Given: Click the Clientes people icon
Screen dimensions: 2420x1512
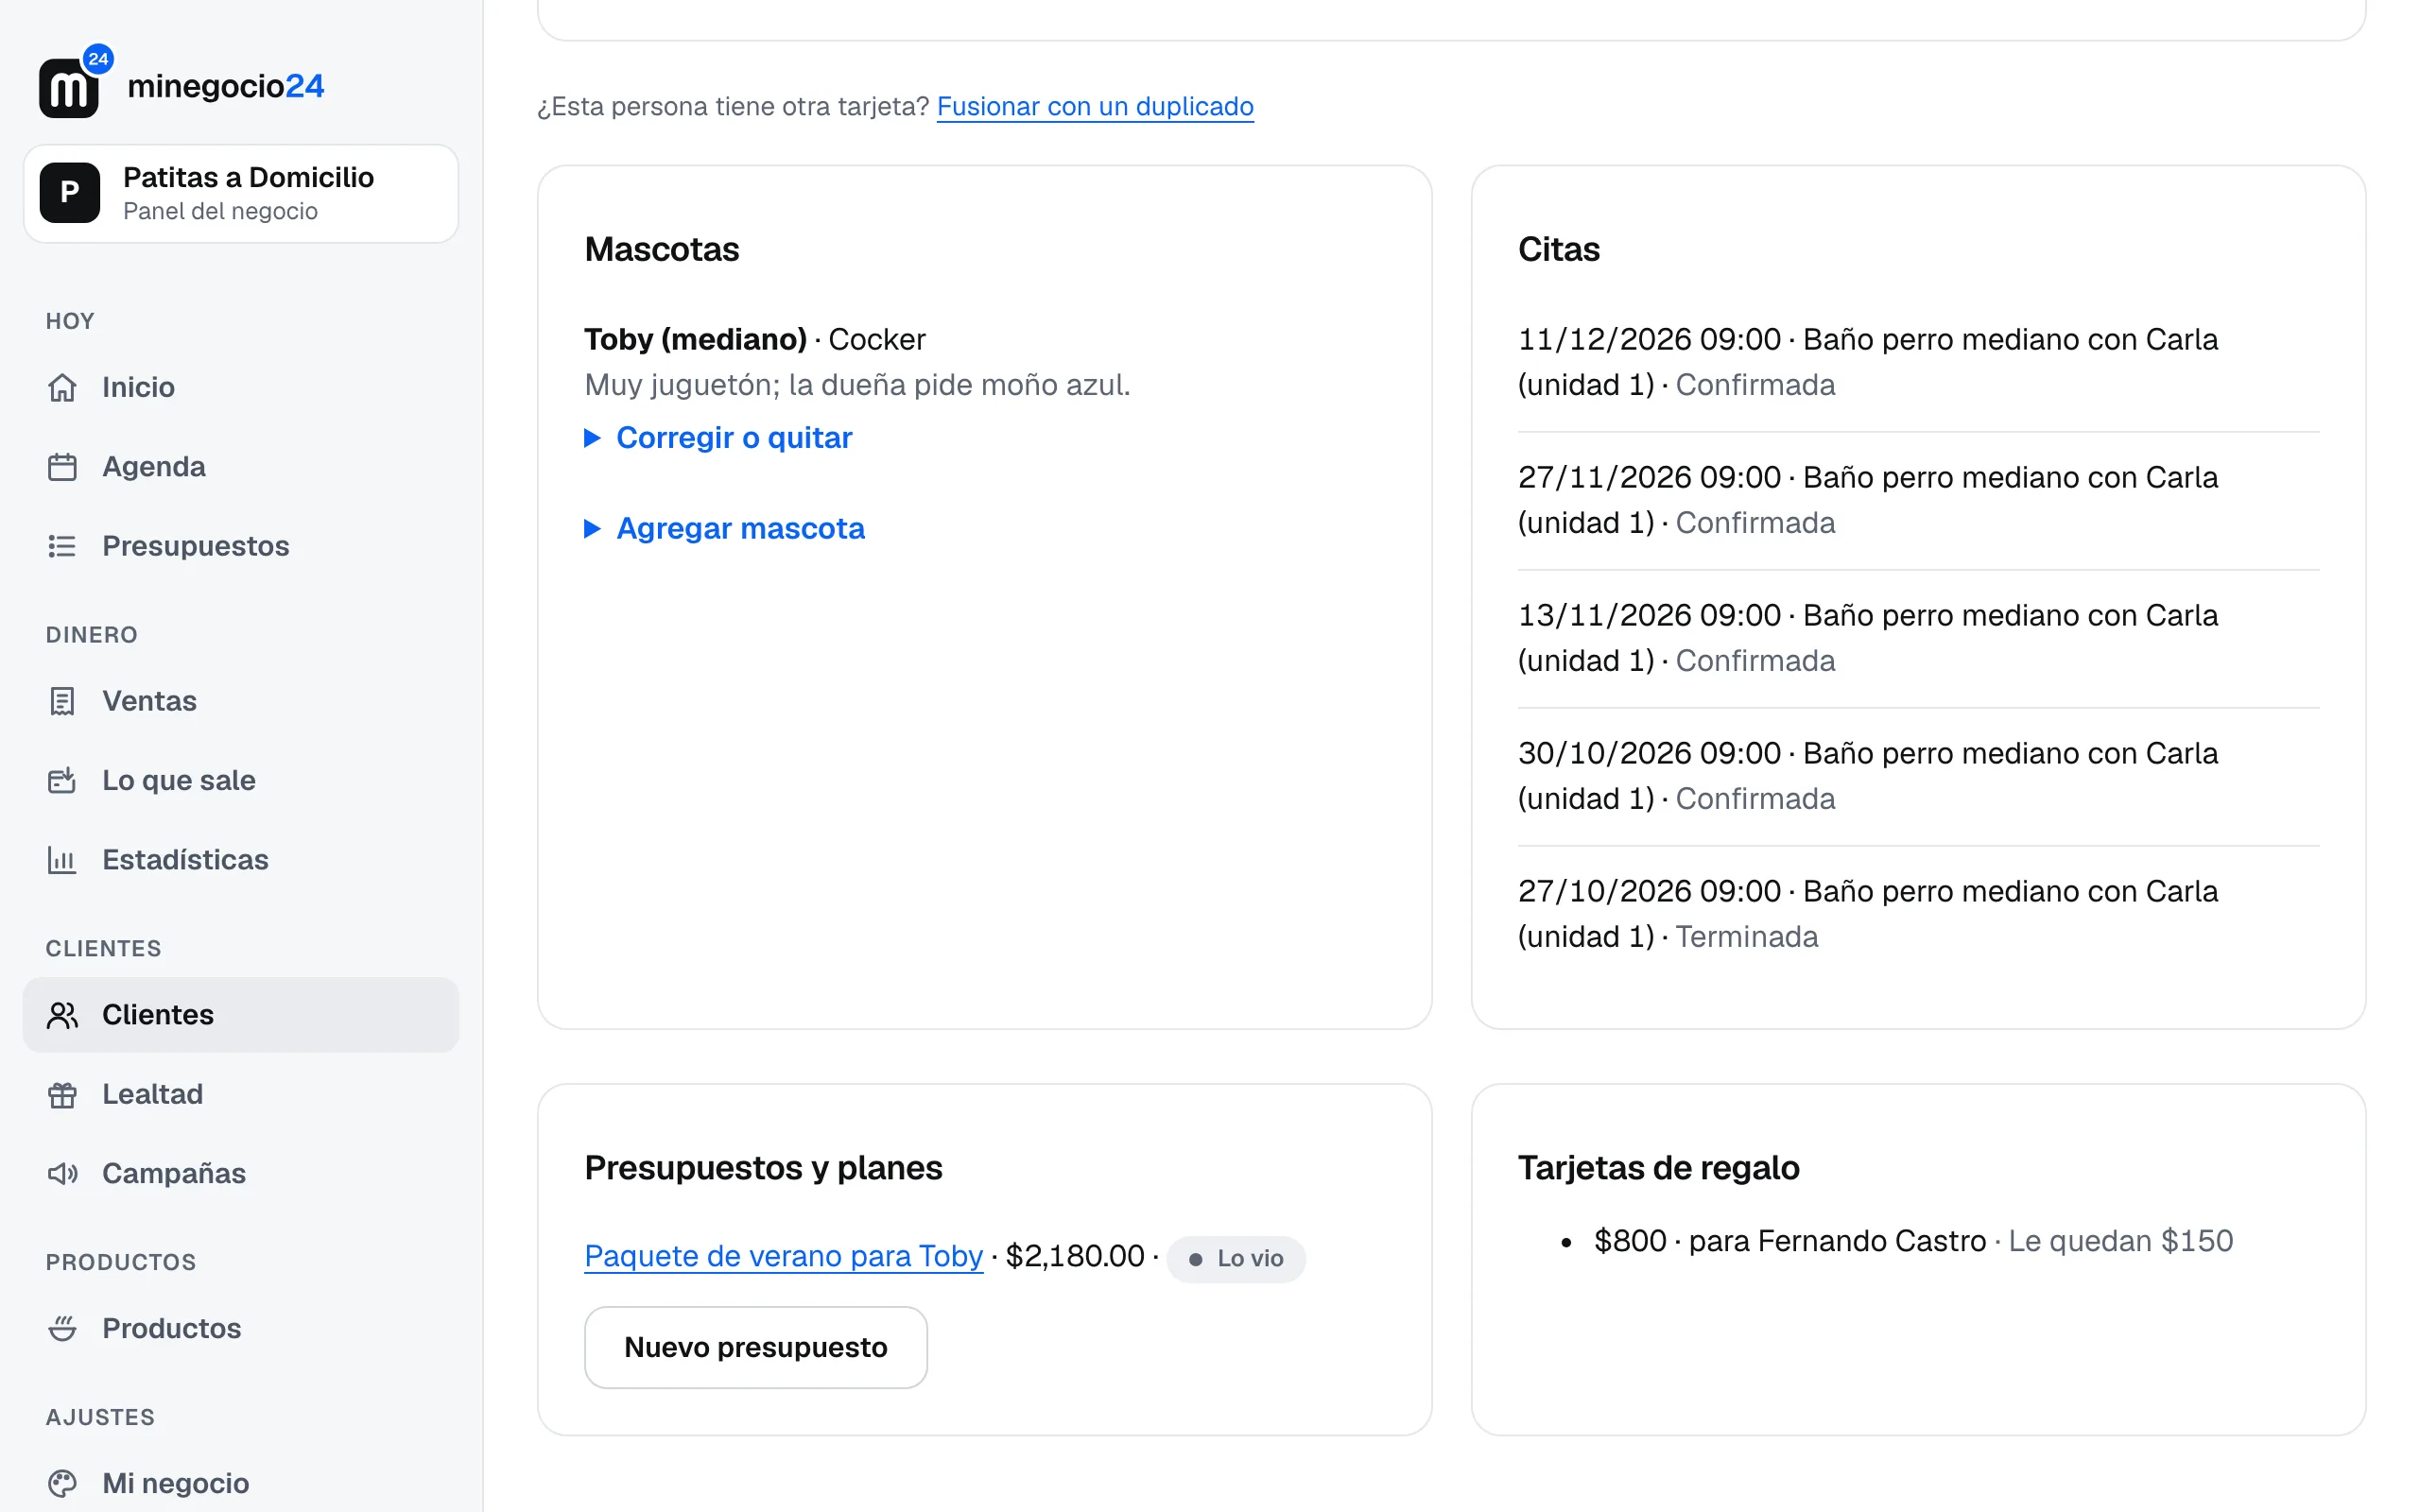Looking at the screenshot, I should (62, 1015).
